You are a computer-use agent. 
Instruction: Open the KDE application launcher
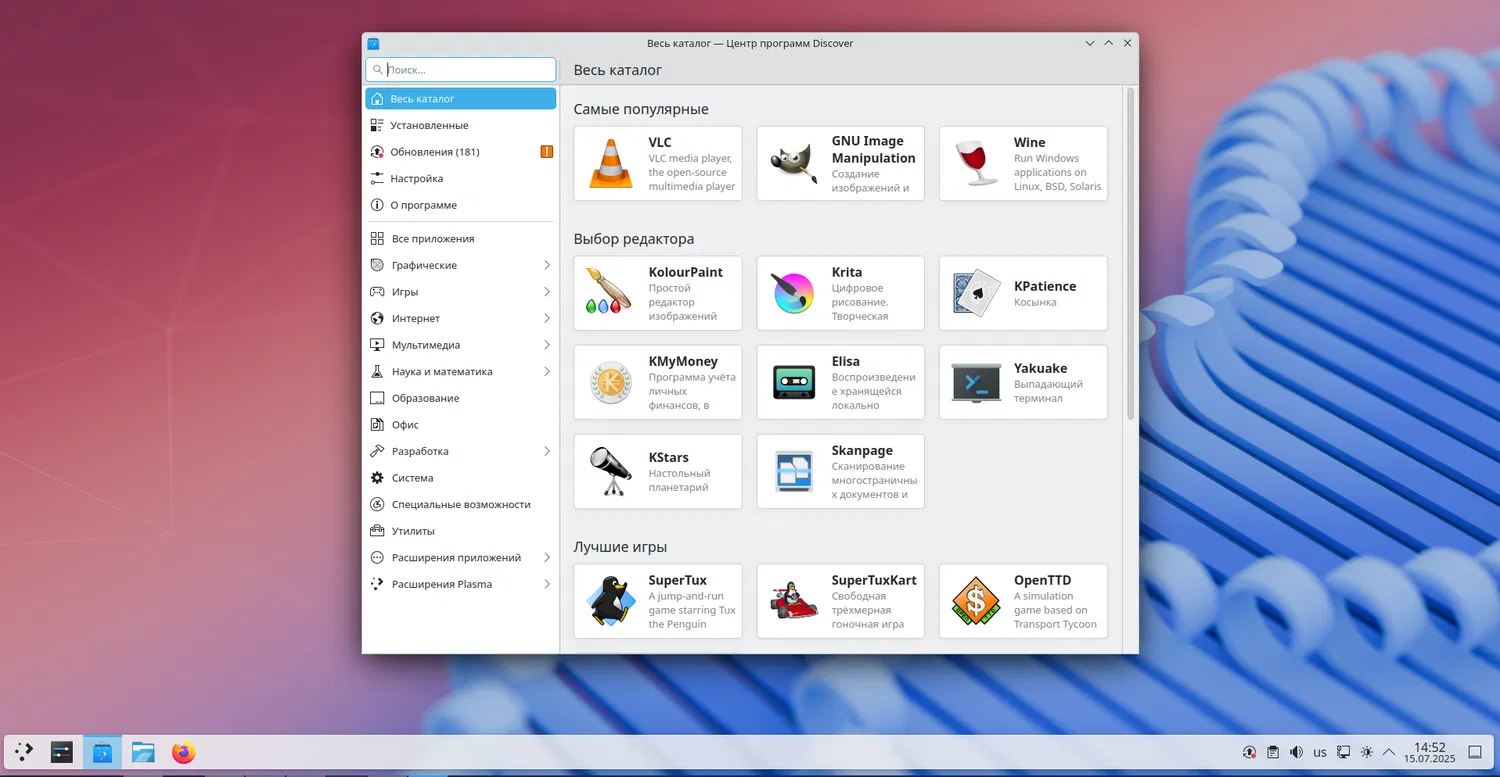point(24,752)
